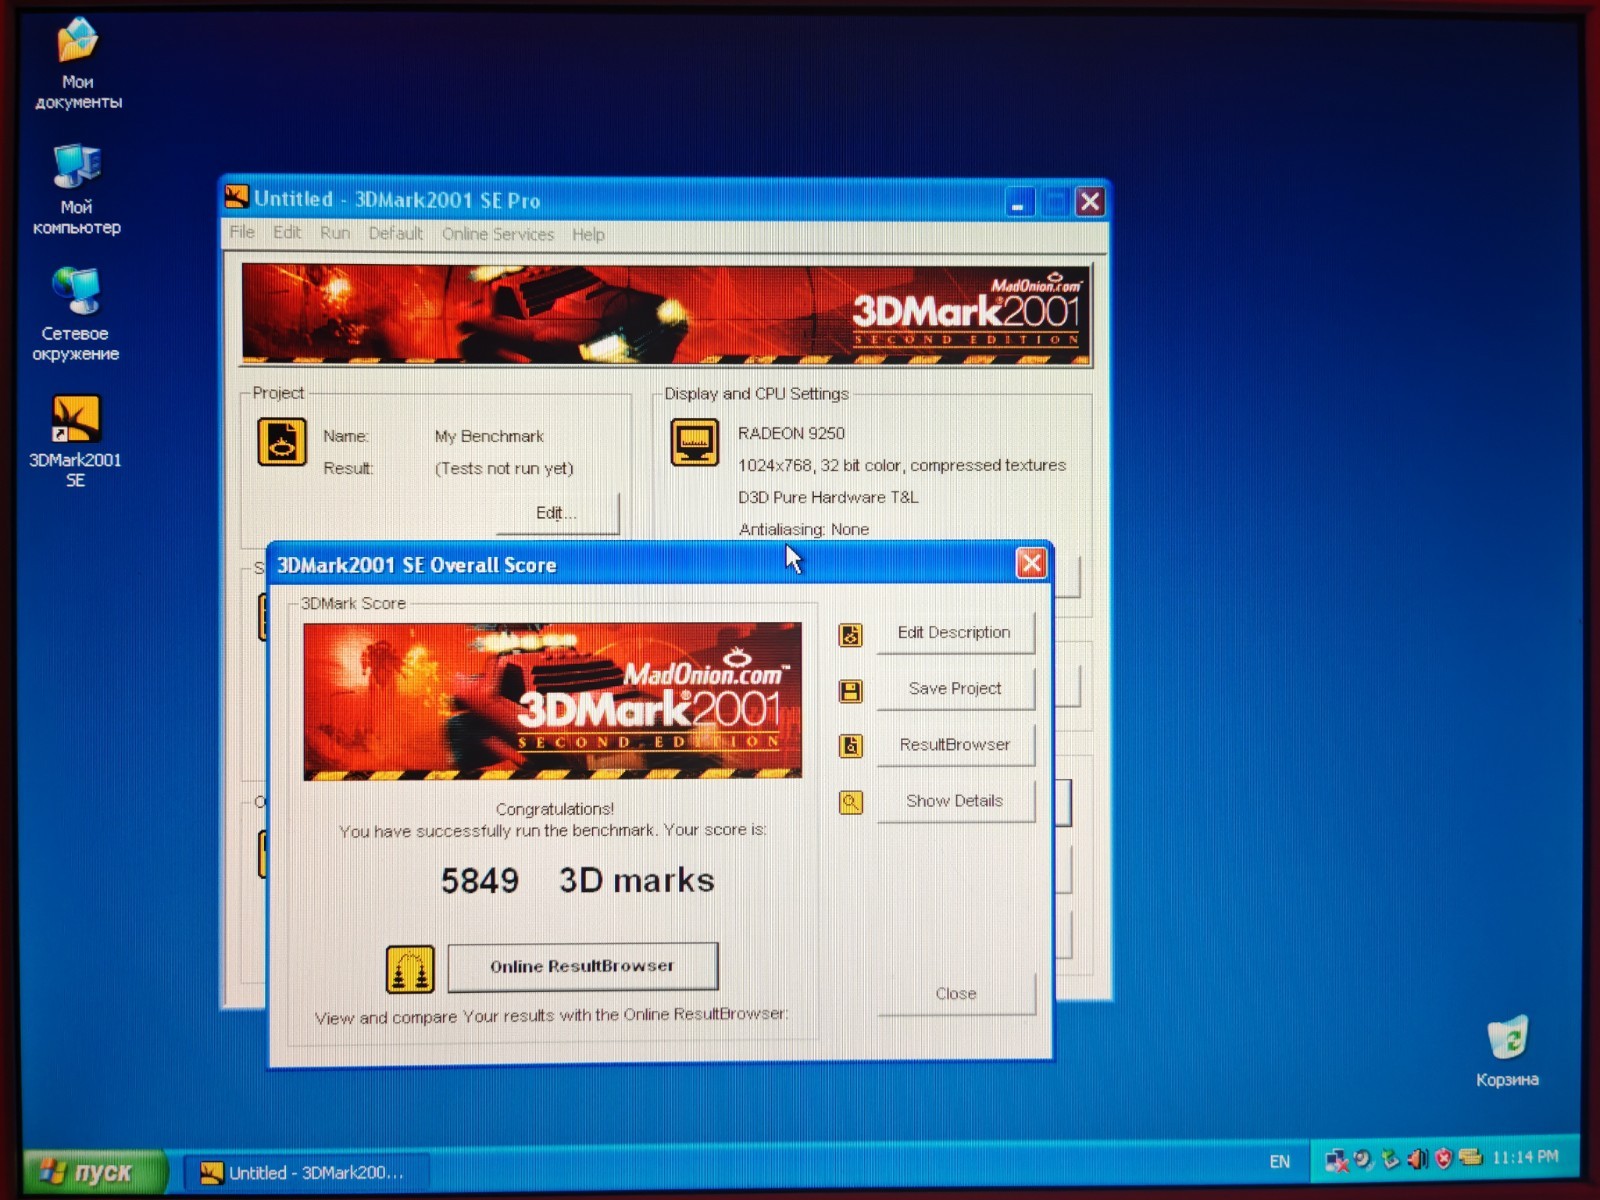Click the icon left of Edit Description

[850, 634]
